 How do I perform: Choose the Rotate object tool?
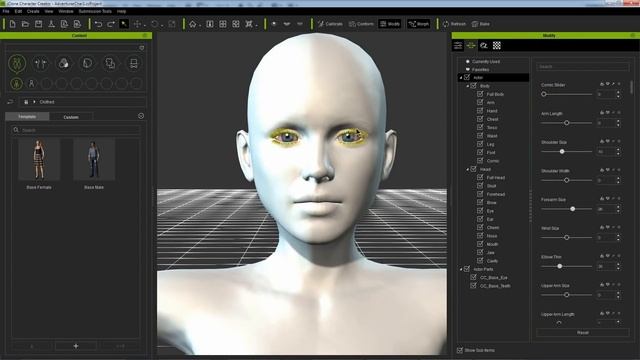pyautogui.click(x=155, y=24)
